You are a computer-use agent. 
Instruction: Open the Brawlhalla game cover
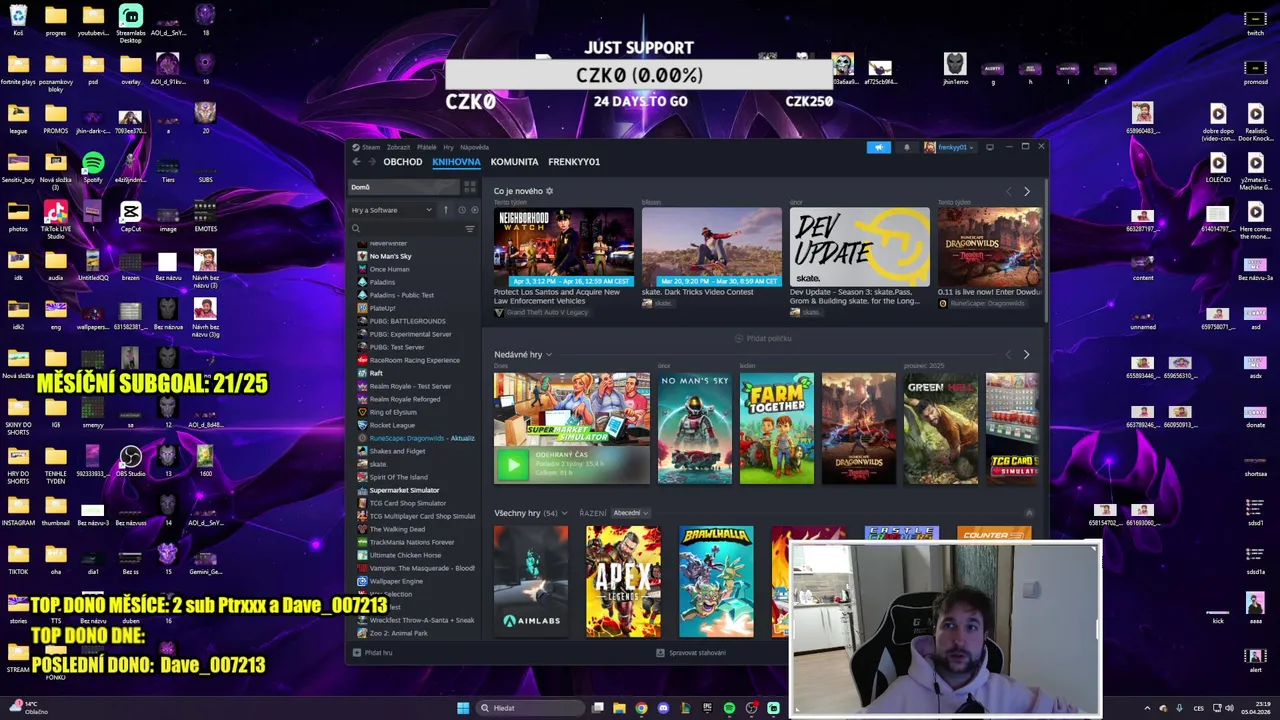point(716,582)
